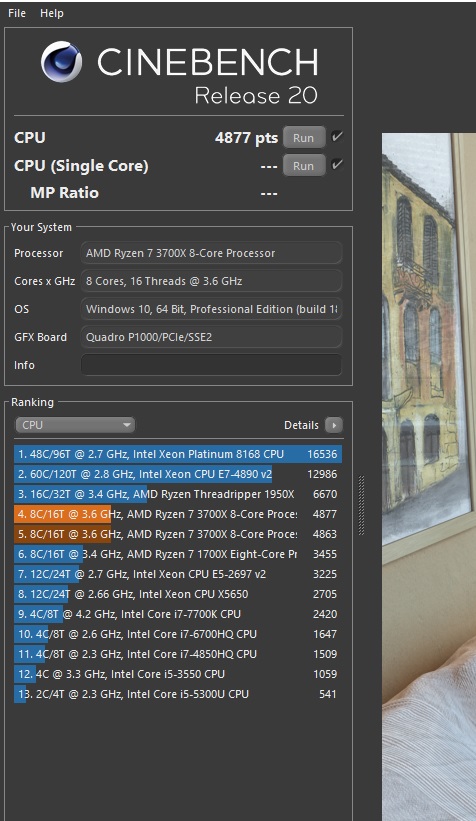The width and height of the screenshot is (476, 821).
Task: Toggle the CPU test checkbox
Action: (337, 137)
